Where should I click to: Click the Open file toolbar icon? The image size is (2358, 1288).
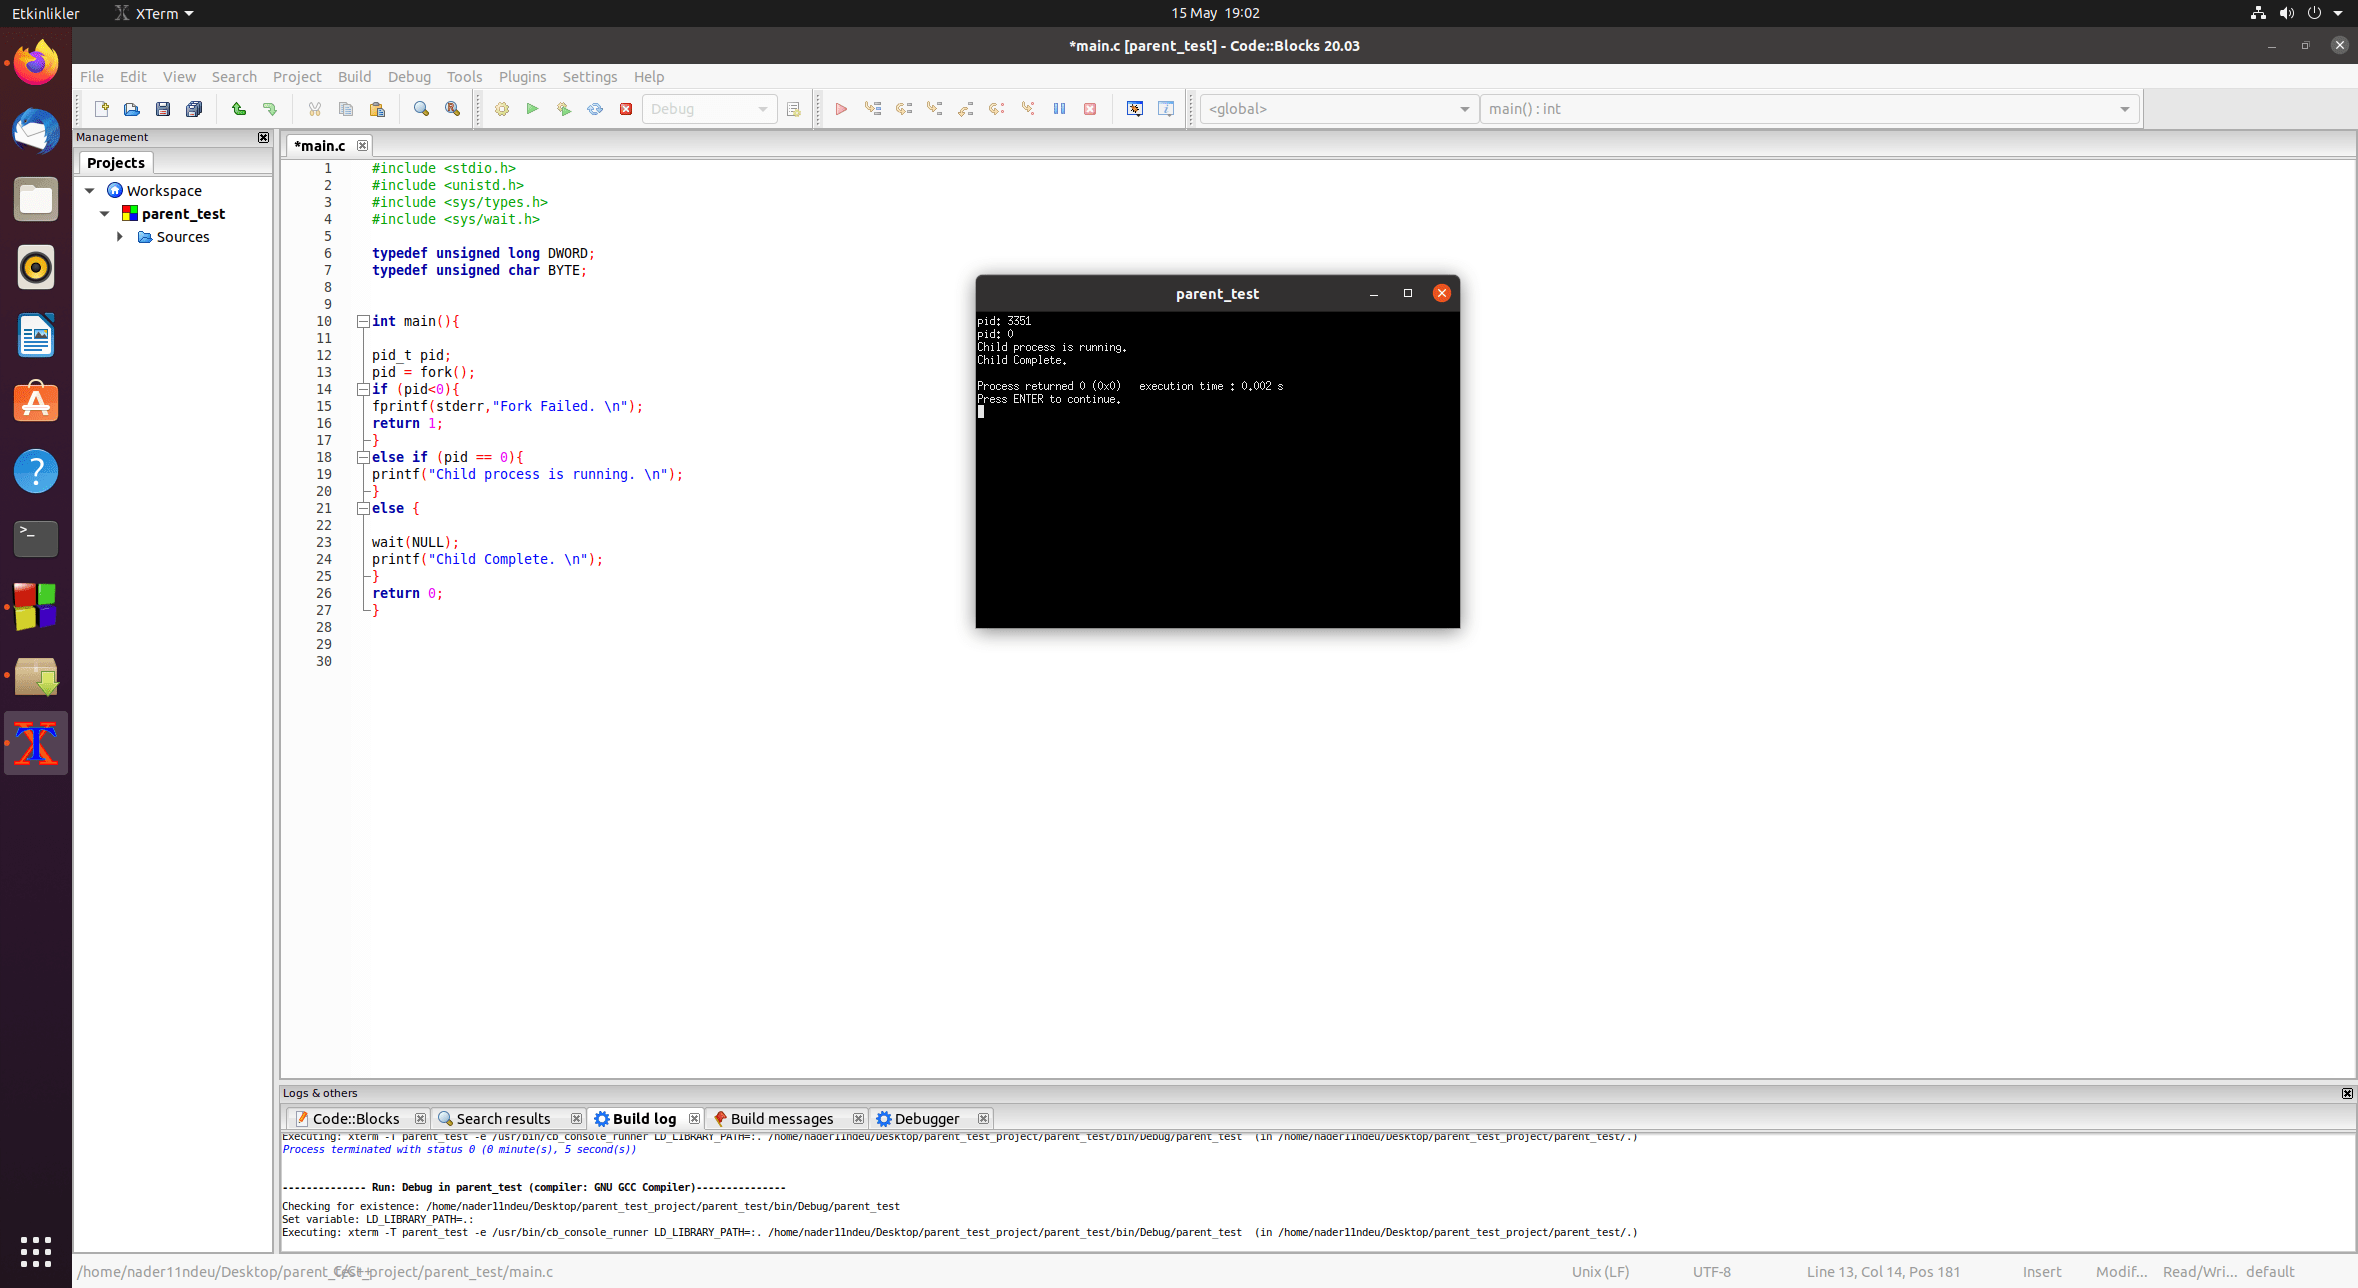pyautogui.click(x=131, y=109)
